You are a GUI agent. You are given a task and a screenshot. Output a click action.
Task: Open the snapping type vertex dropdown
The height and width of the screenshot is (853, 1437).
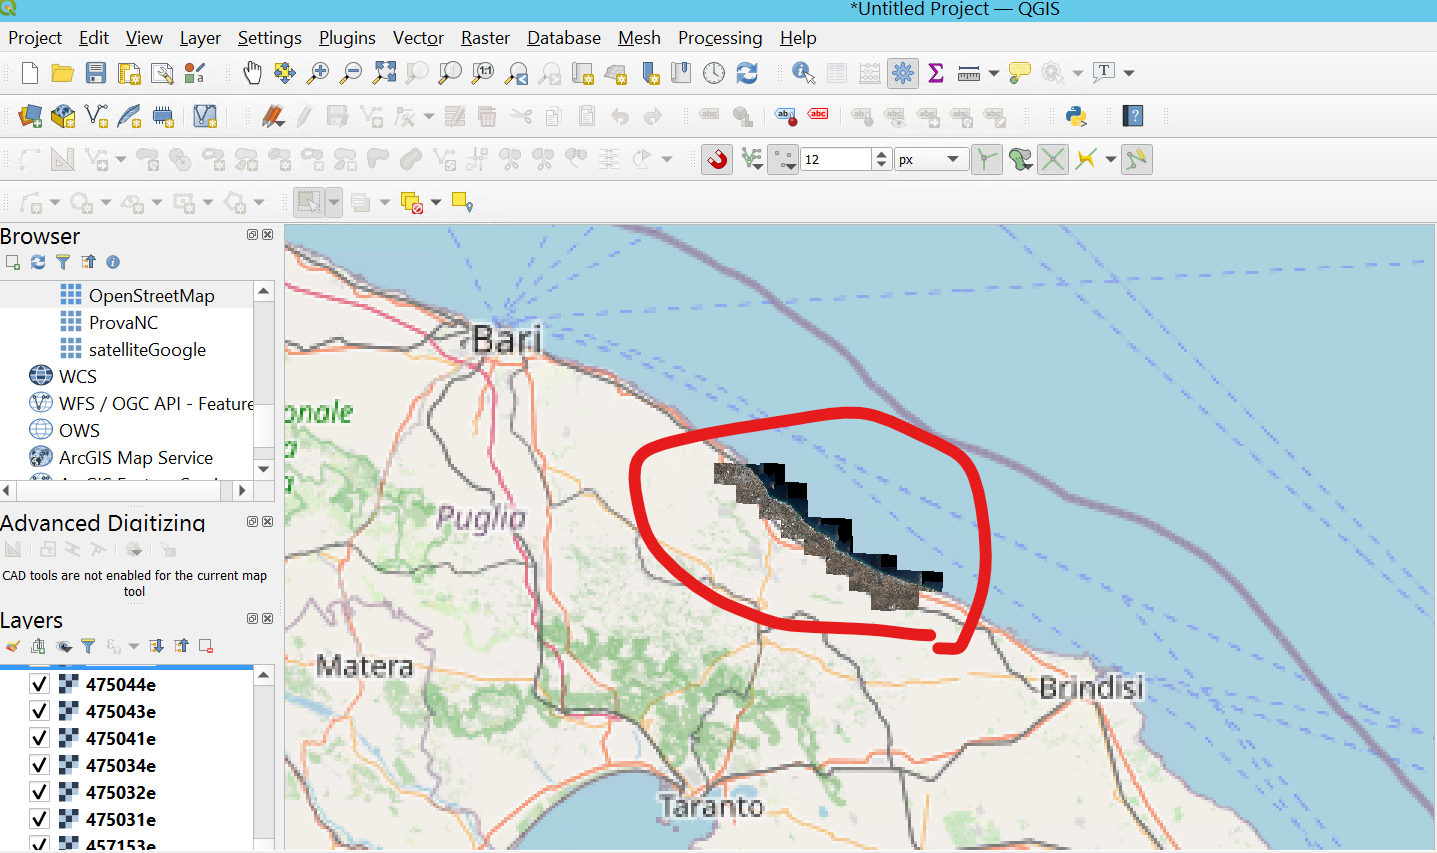[785, 159]
